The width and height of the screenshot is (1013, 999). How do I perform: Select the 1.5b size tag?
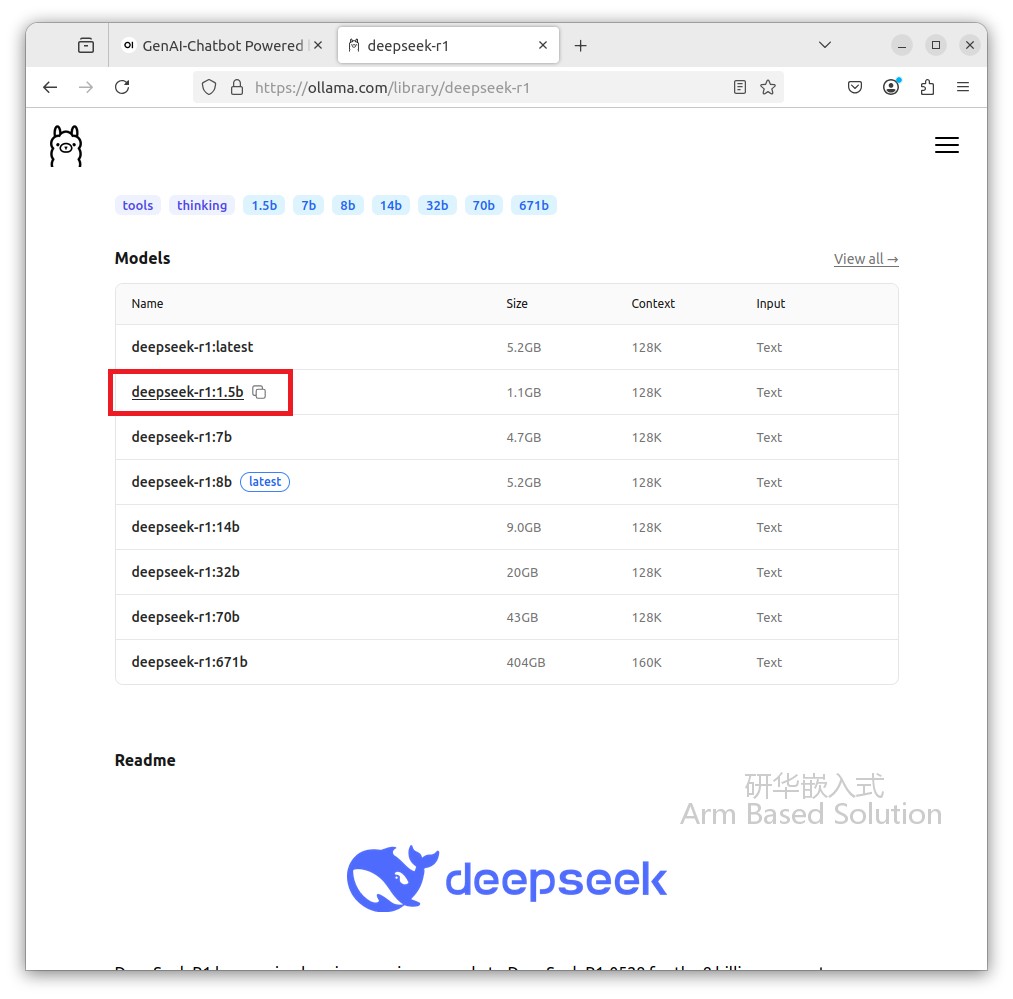point(264,205)
